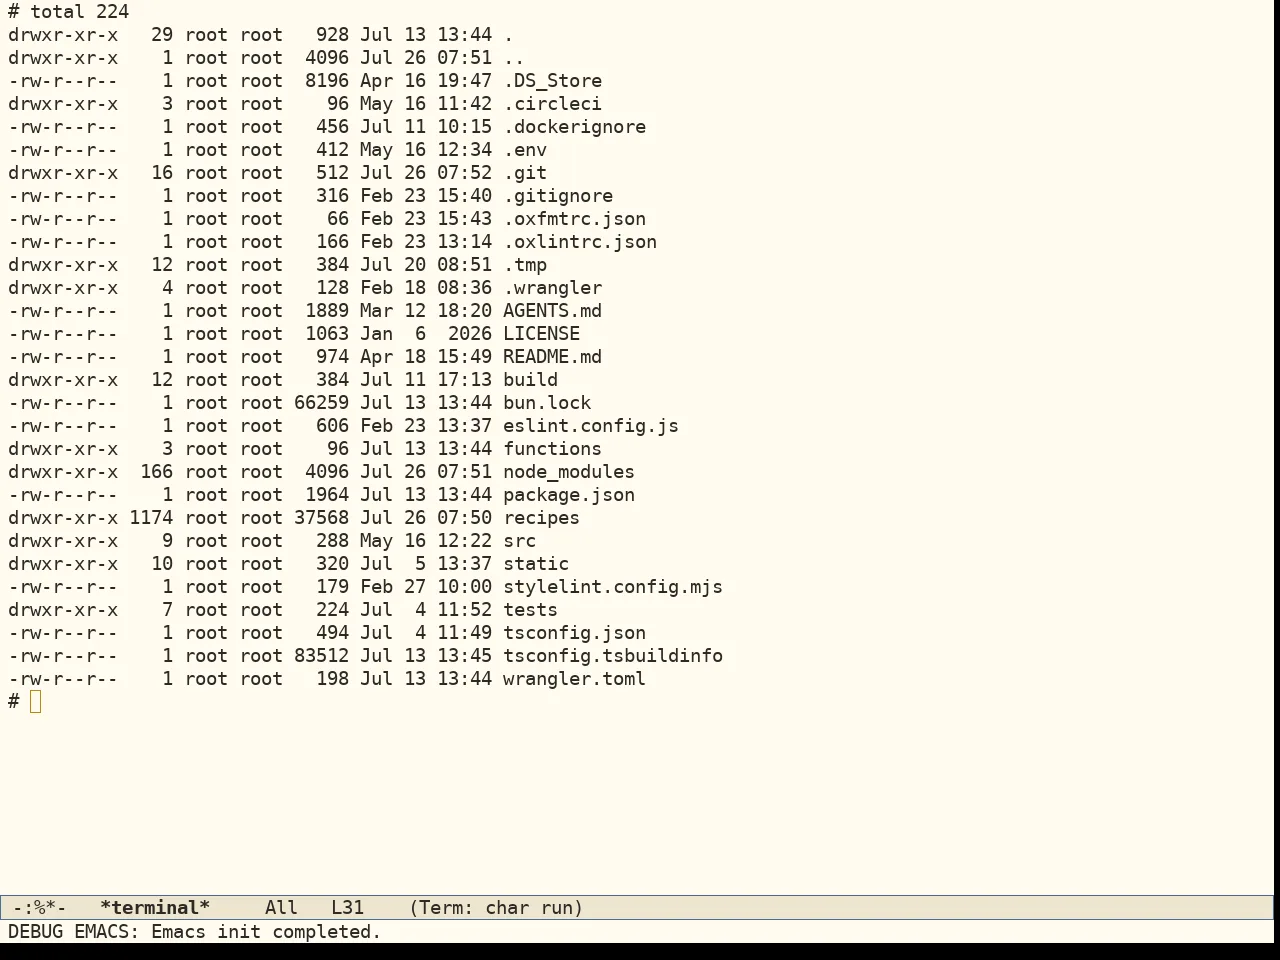Select the recipes directory name
Viewport: 1280px width, 960px height.
(x=541, y=518)
